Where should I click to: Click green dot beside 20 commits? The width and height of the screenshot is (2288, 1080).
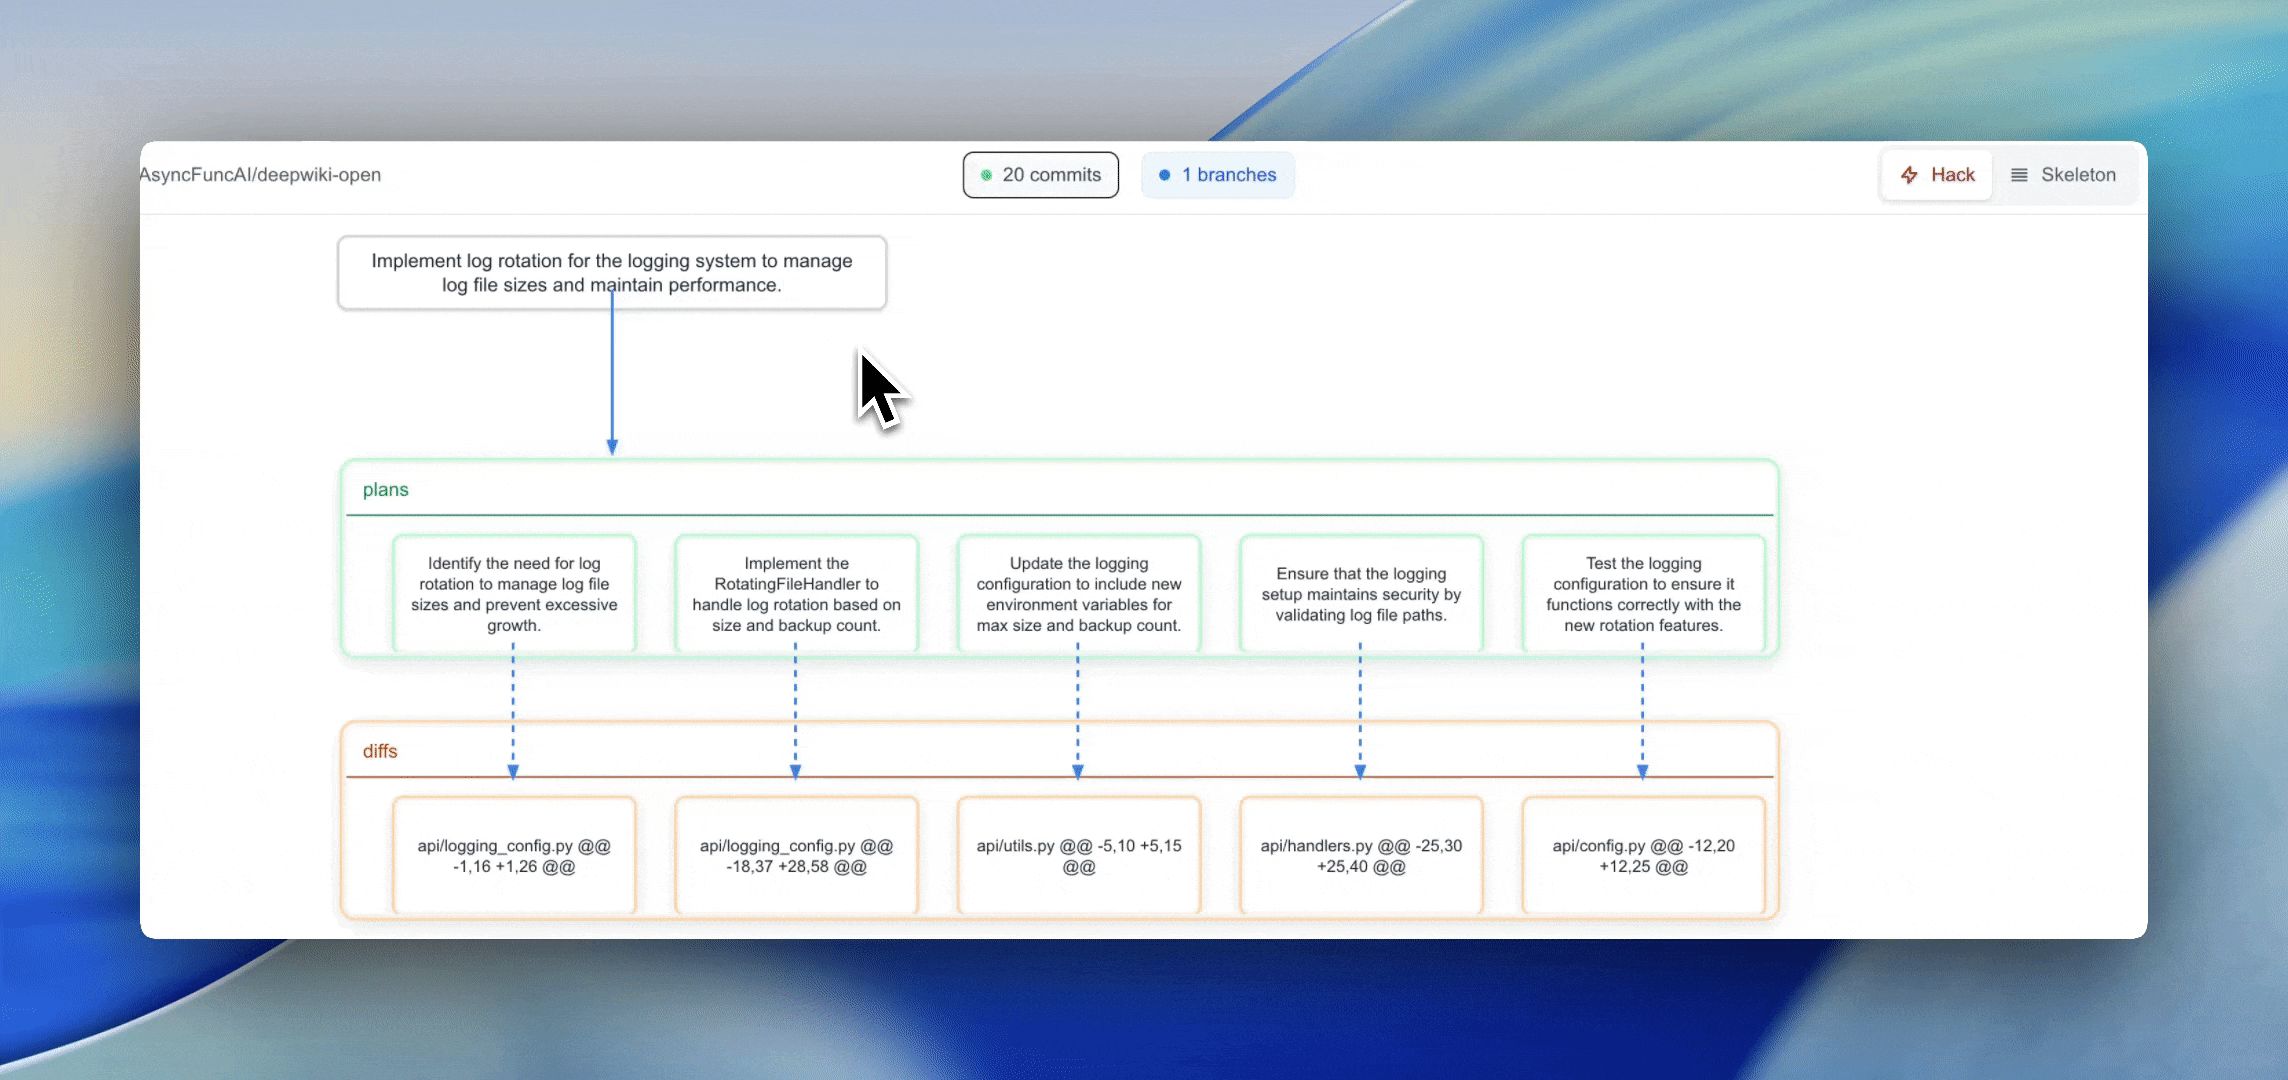[x=986, y=175]
